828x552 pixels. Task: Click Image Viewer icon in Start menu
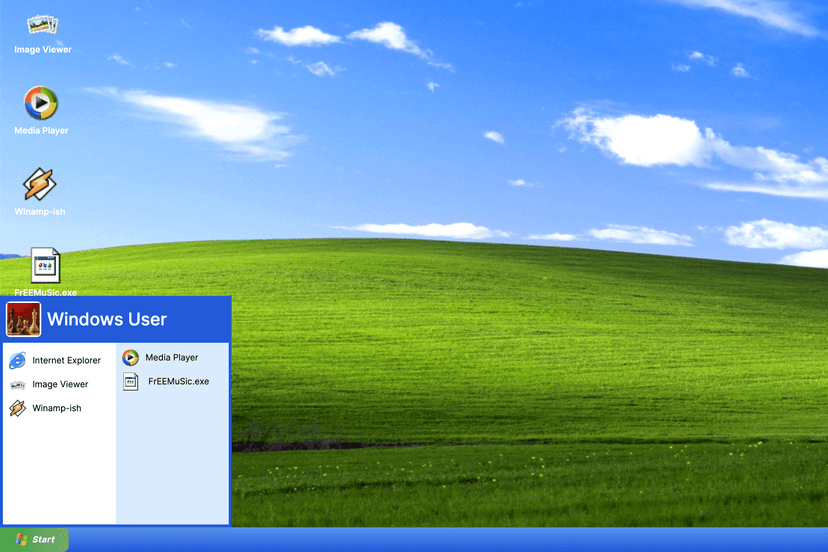(x=17, y=385)
